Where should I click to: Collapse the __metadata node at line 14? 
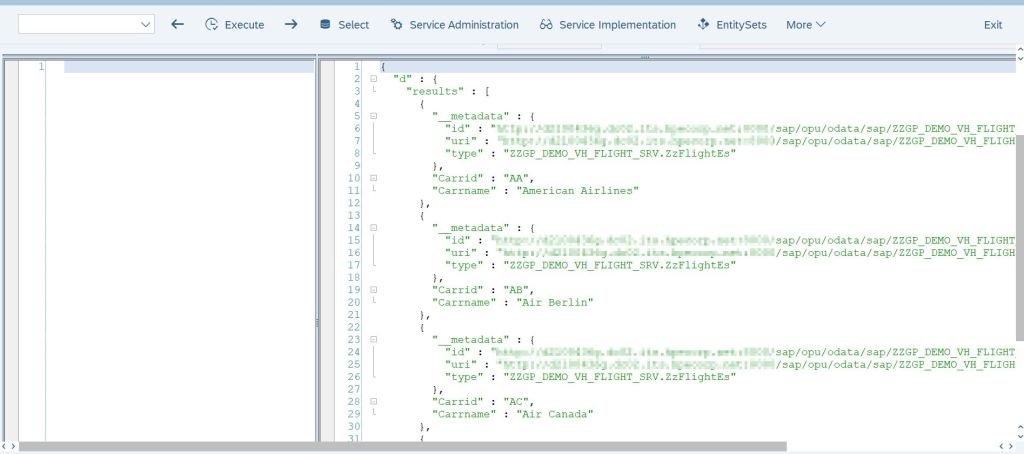pyautogui.click(x=374, y=227)
